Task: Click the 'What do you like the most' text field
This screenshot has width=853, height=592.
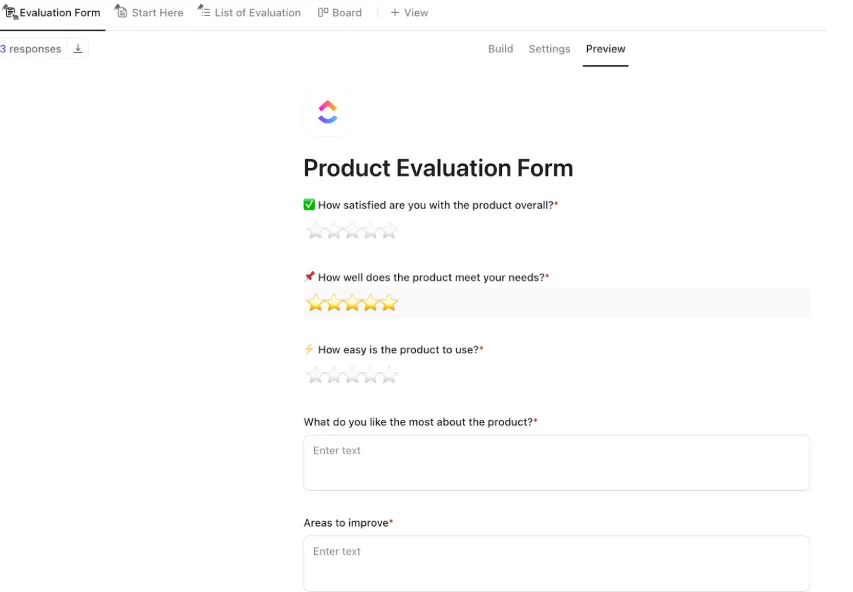Action: 556,462
